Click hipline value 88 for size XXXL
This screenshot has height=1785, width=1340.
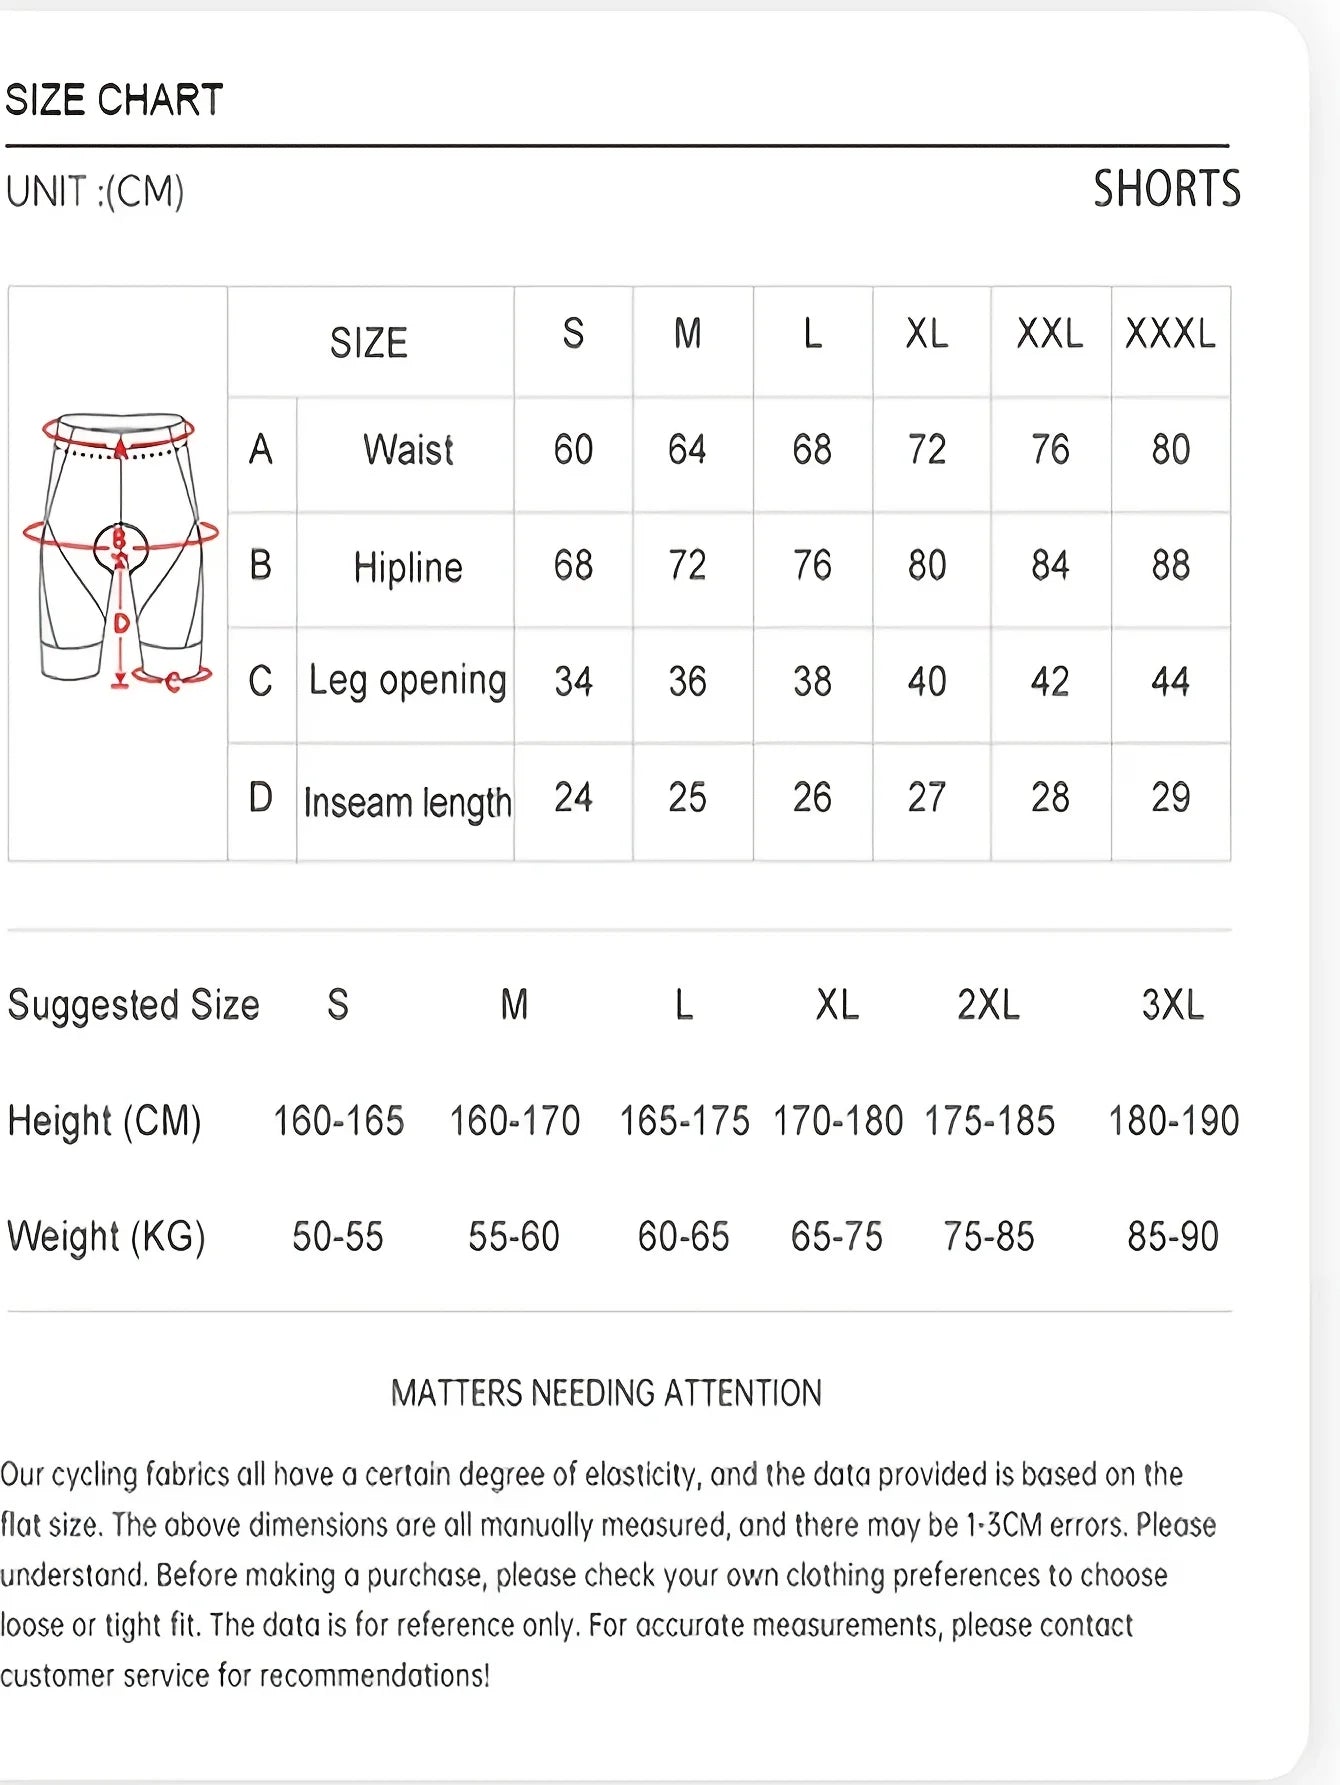coord(1170,566)
